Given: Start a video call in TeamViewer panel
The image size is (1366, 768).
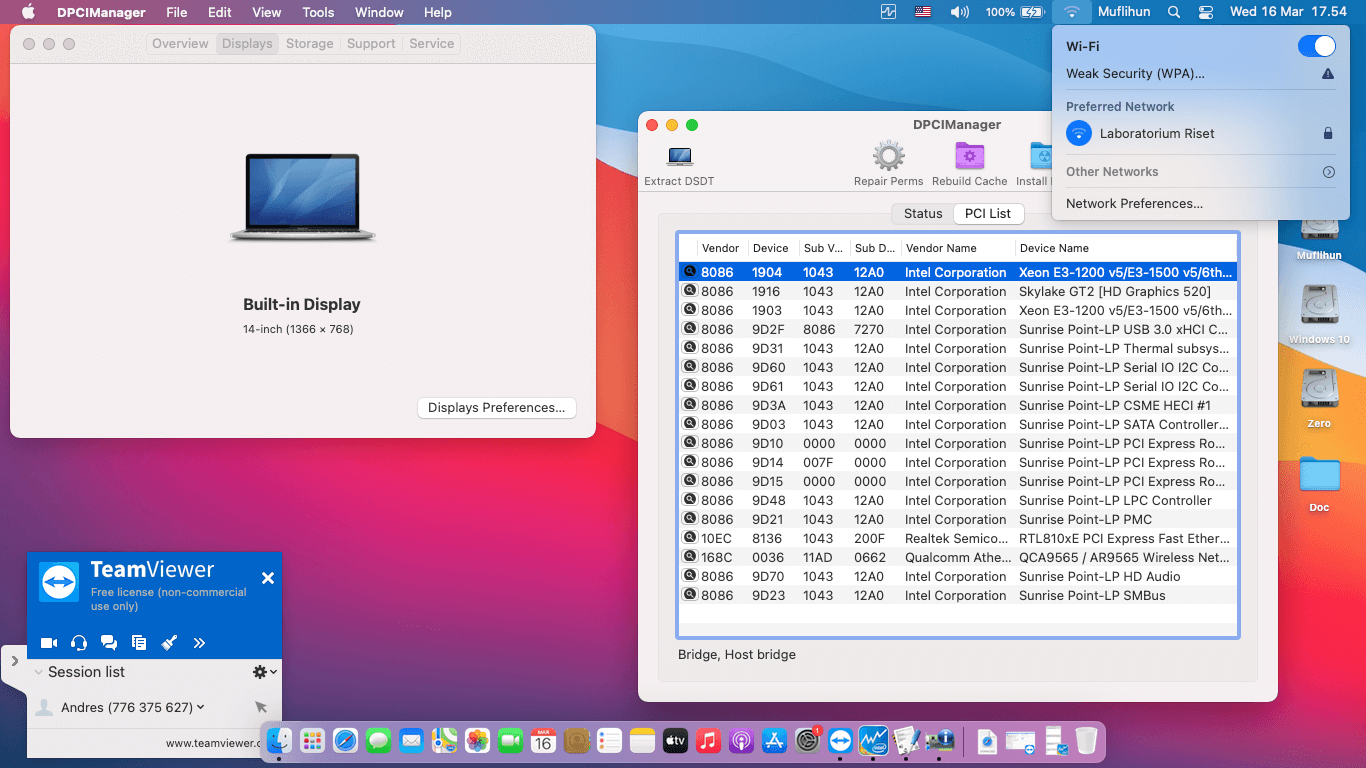Looking at the screenshot, I should (x=49, y=643).
